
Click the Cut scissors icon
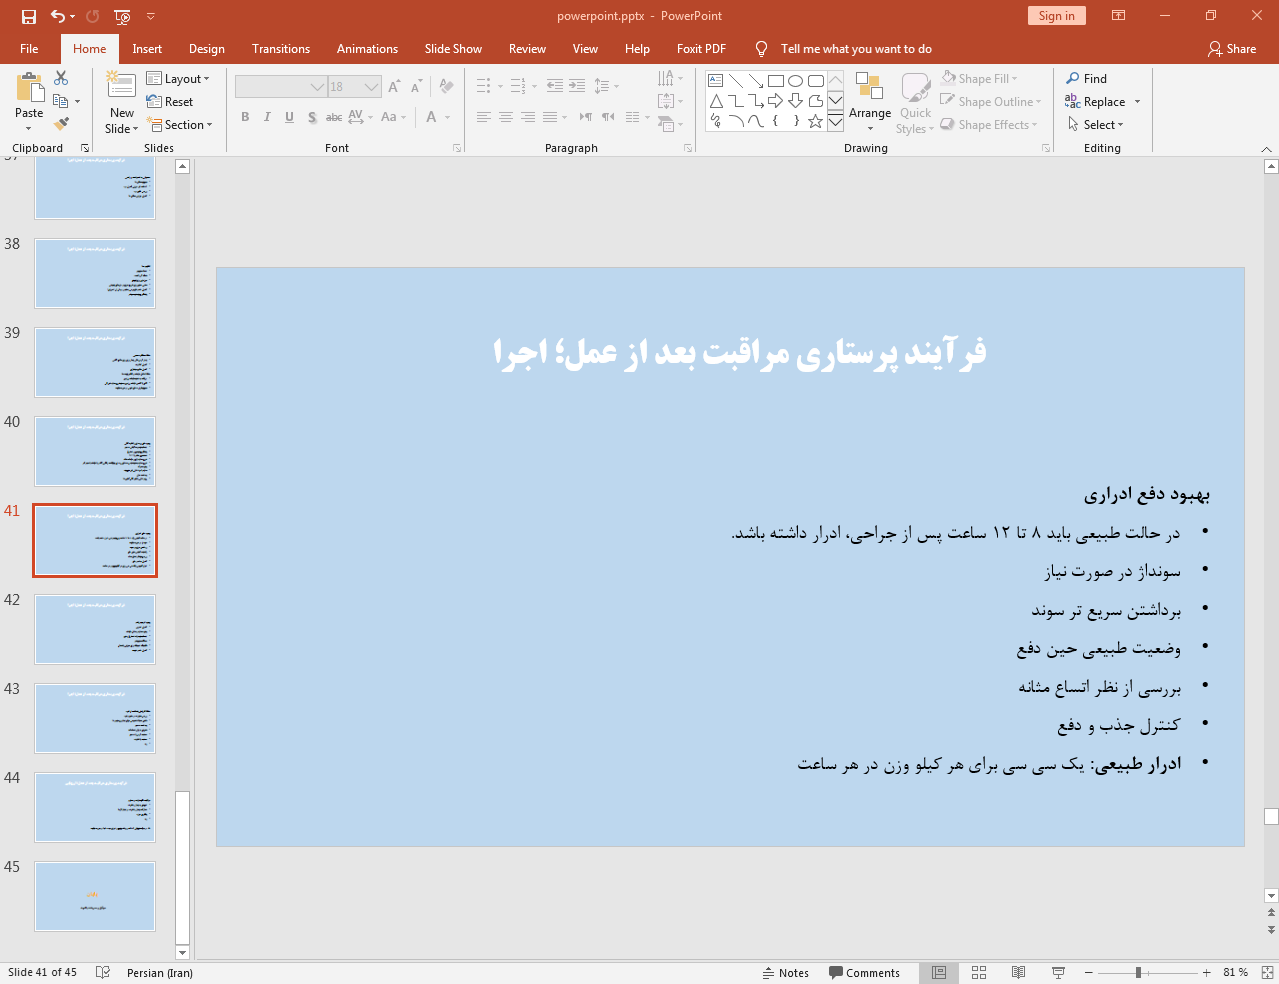[x=61, y=78]
